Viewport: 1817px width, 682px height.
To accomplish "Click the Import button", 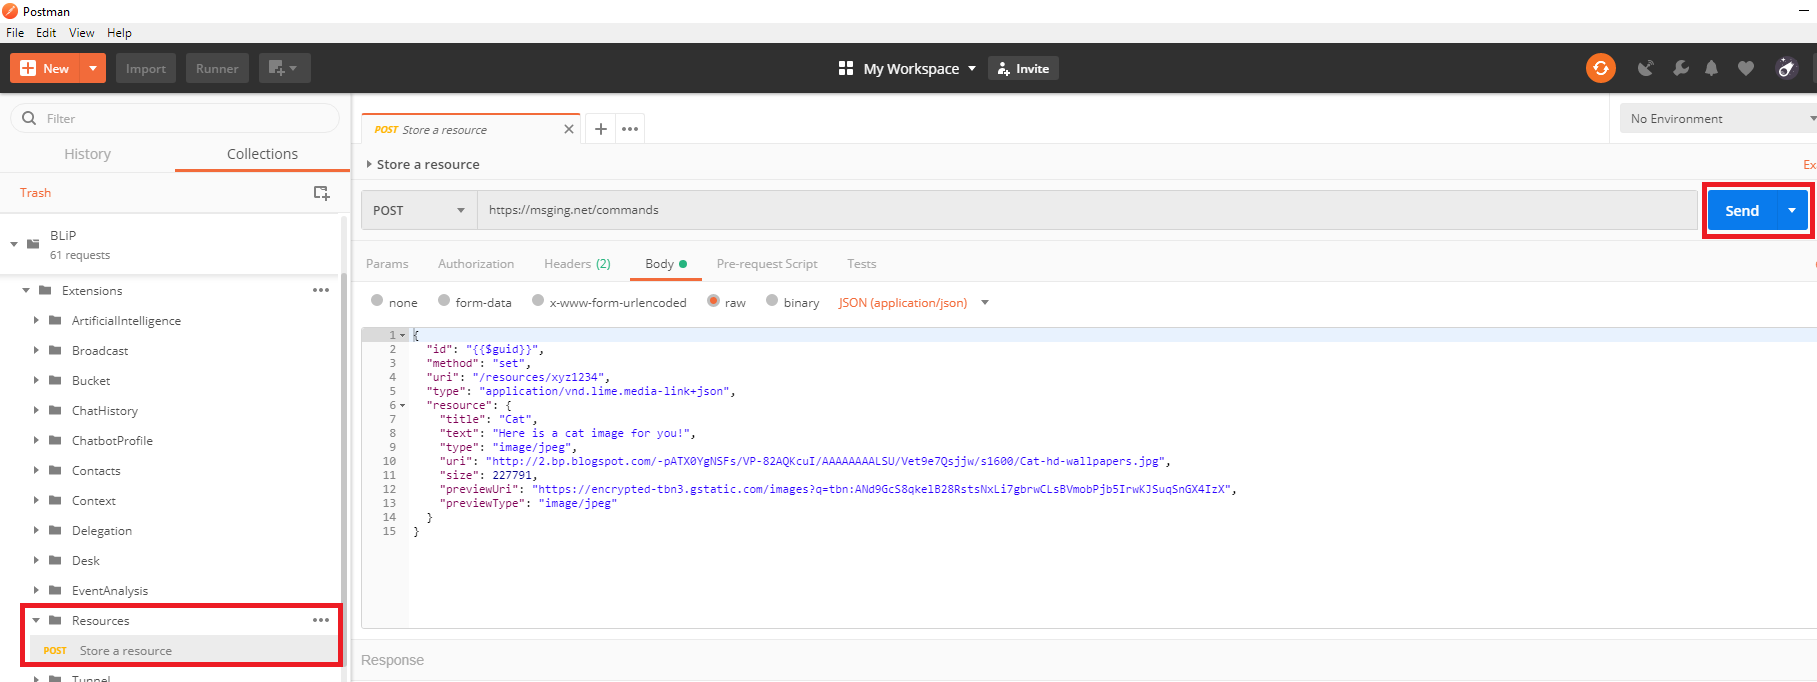I will [146, 68].
